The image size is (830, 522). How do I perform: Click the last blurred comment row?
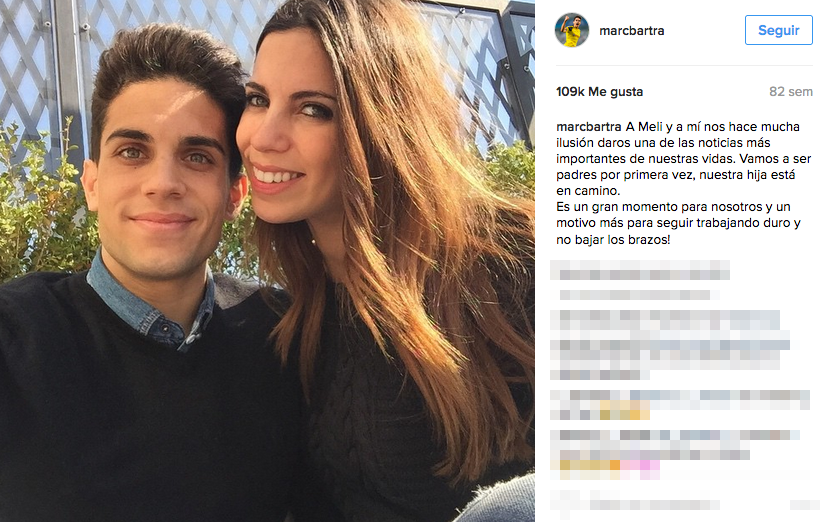635,504
